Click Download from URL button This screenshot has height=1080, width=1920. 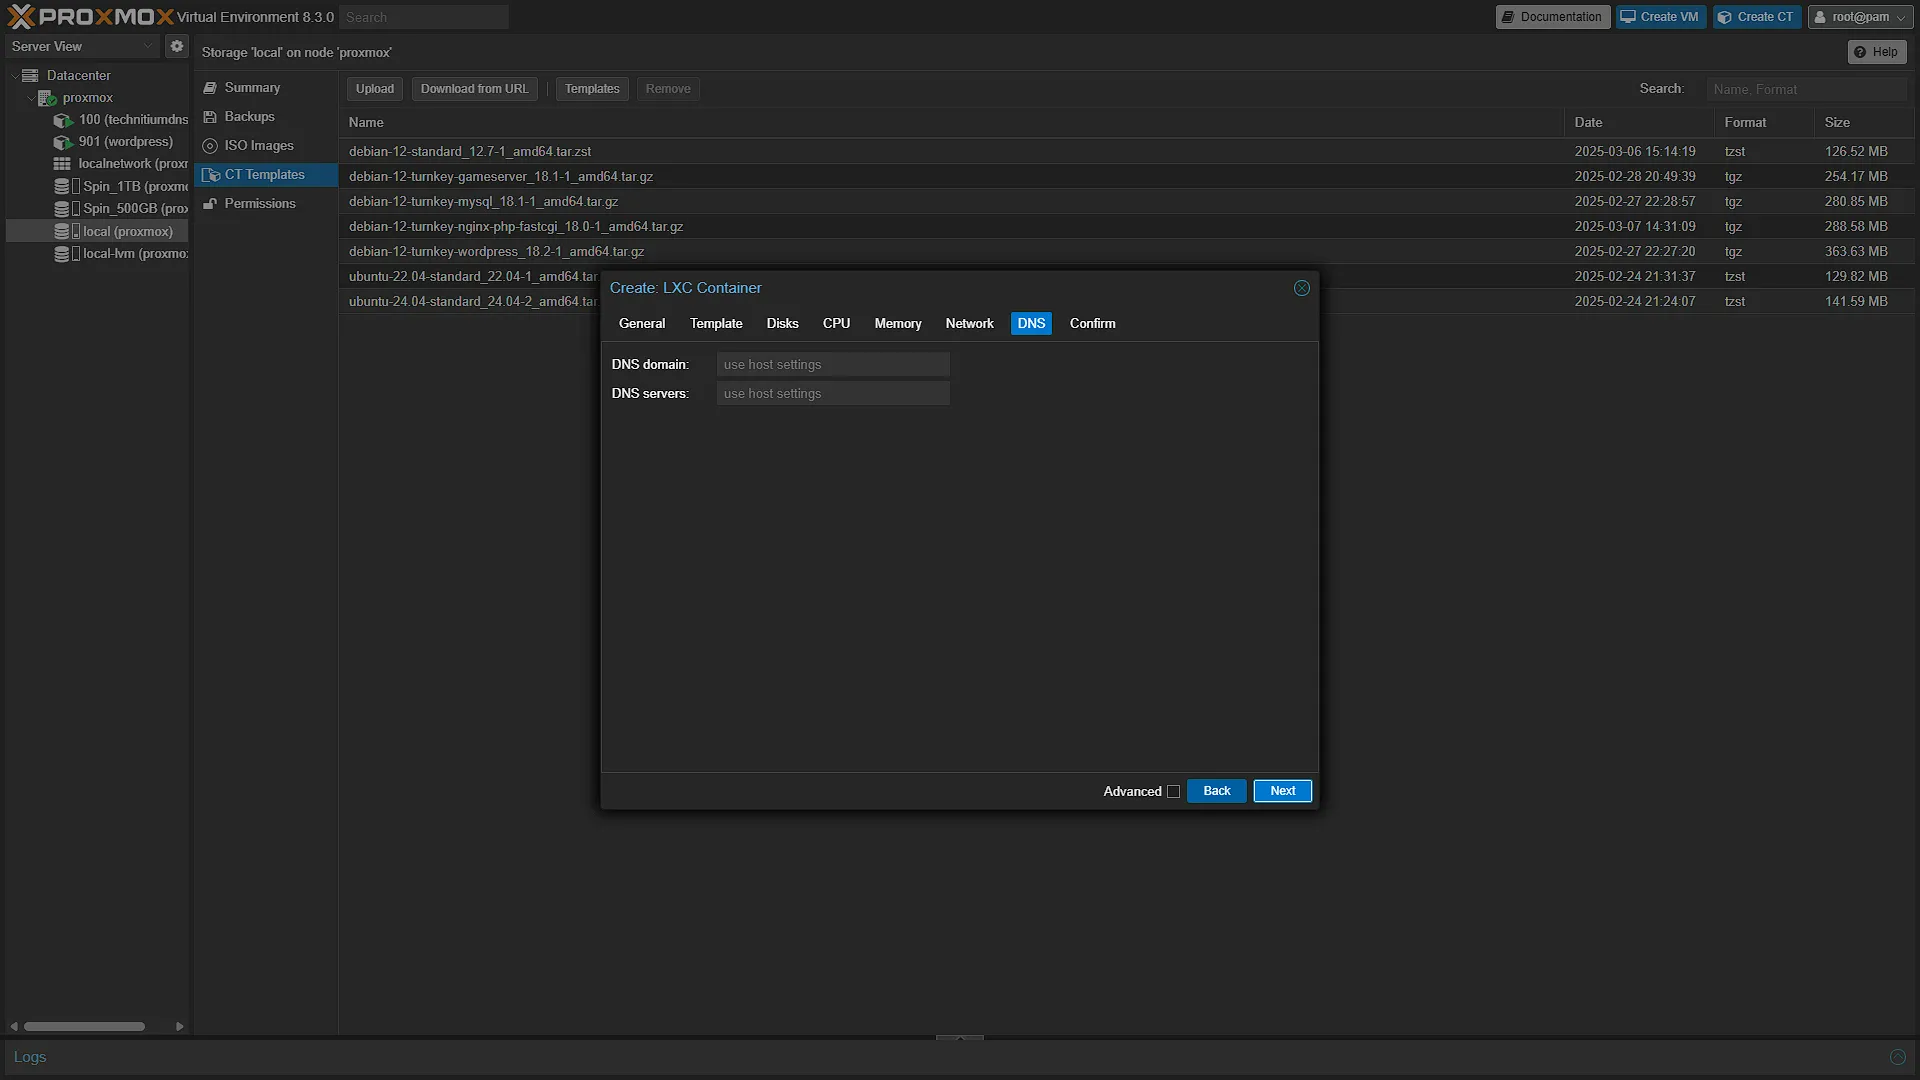(475, 89)
